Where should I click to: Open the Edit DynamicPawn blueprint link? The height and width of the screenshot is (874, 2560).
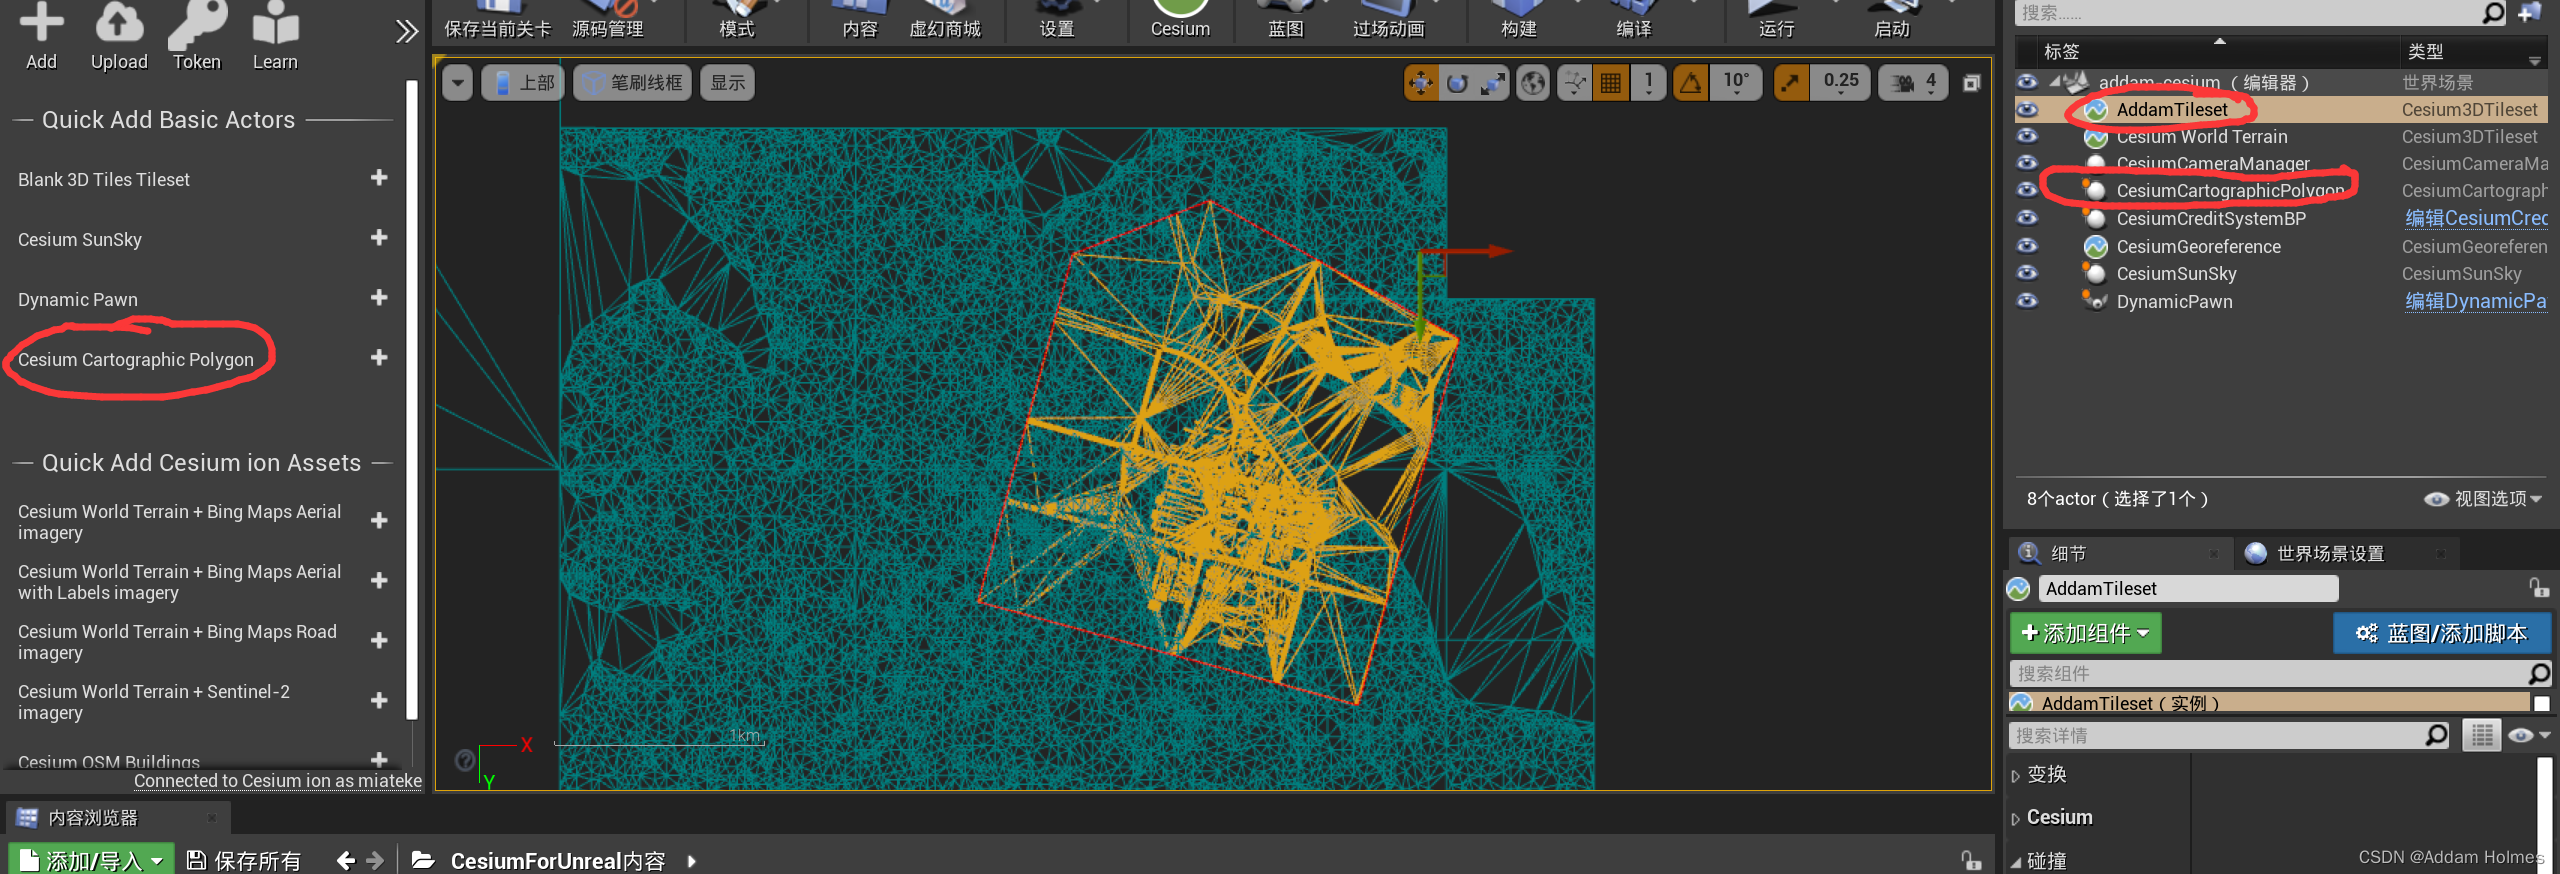pyautogui.click(x=2476, y=301)
